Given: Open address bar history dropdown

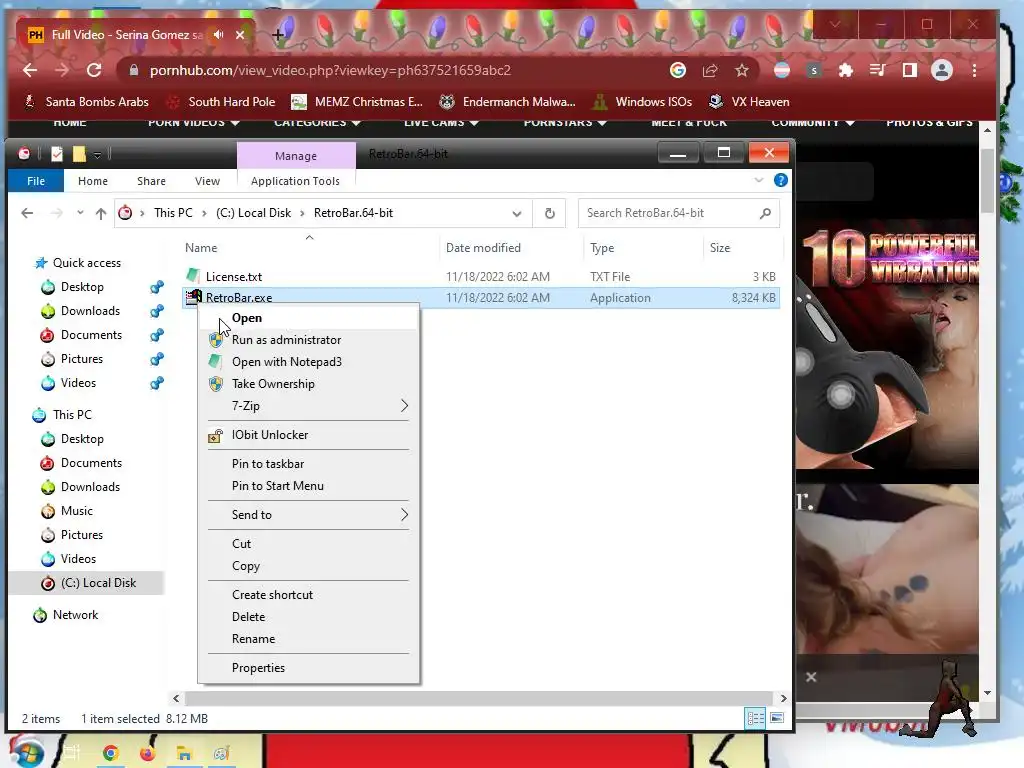Looking at the screenshot, I should (517, 214).
